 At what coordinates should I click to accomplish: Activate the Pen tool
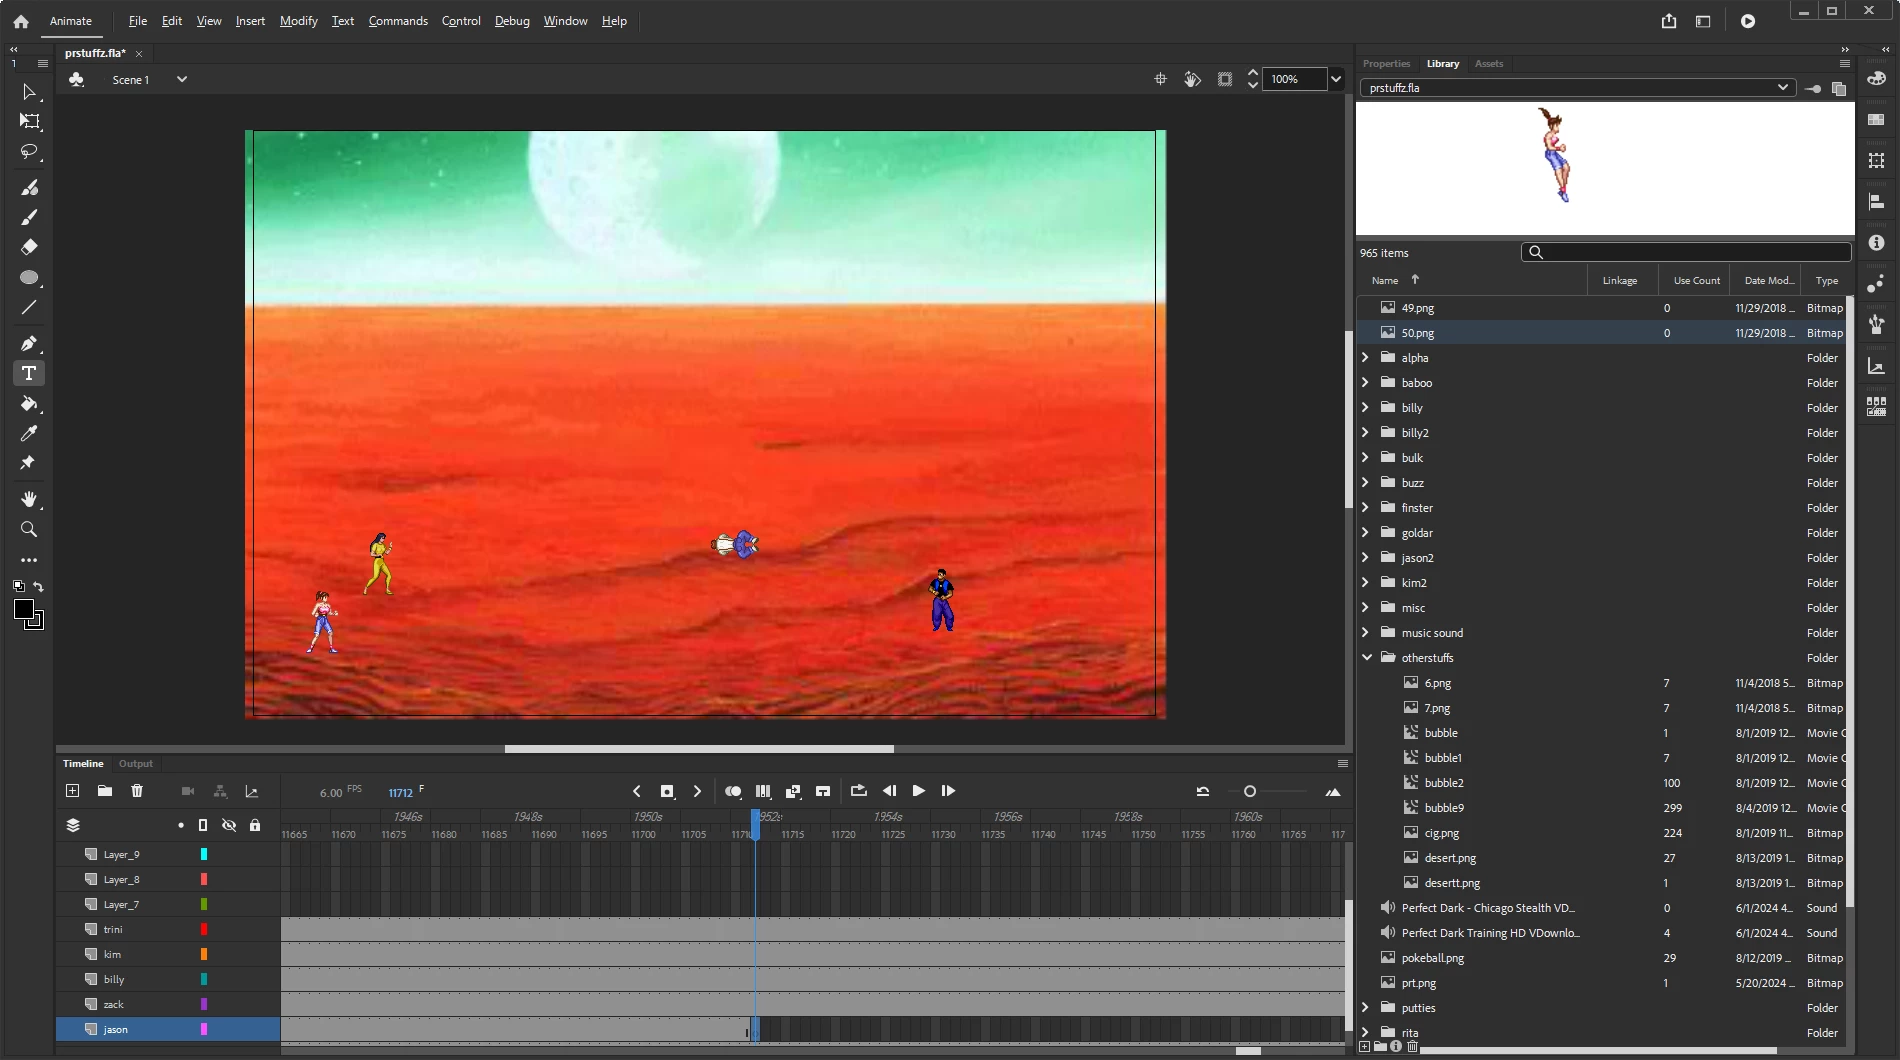point(29,343)
